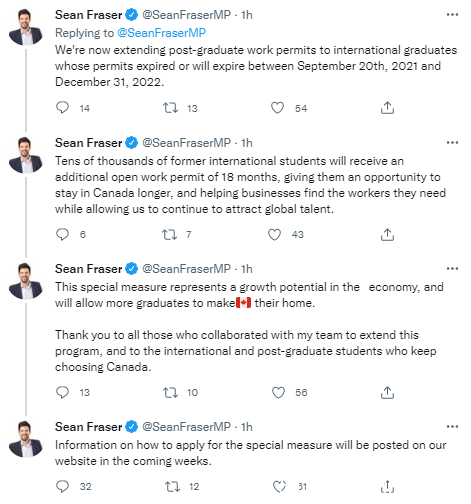The image size is (471, 504).
Task: Retweet the tweet showing 7 retweets
Action: pyautogui.click(x=169, y=235)
